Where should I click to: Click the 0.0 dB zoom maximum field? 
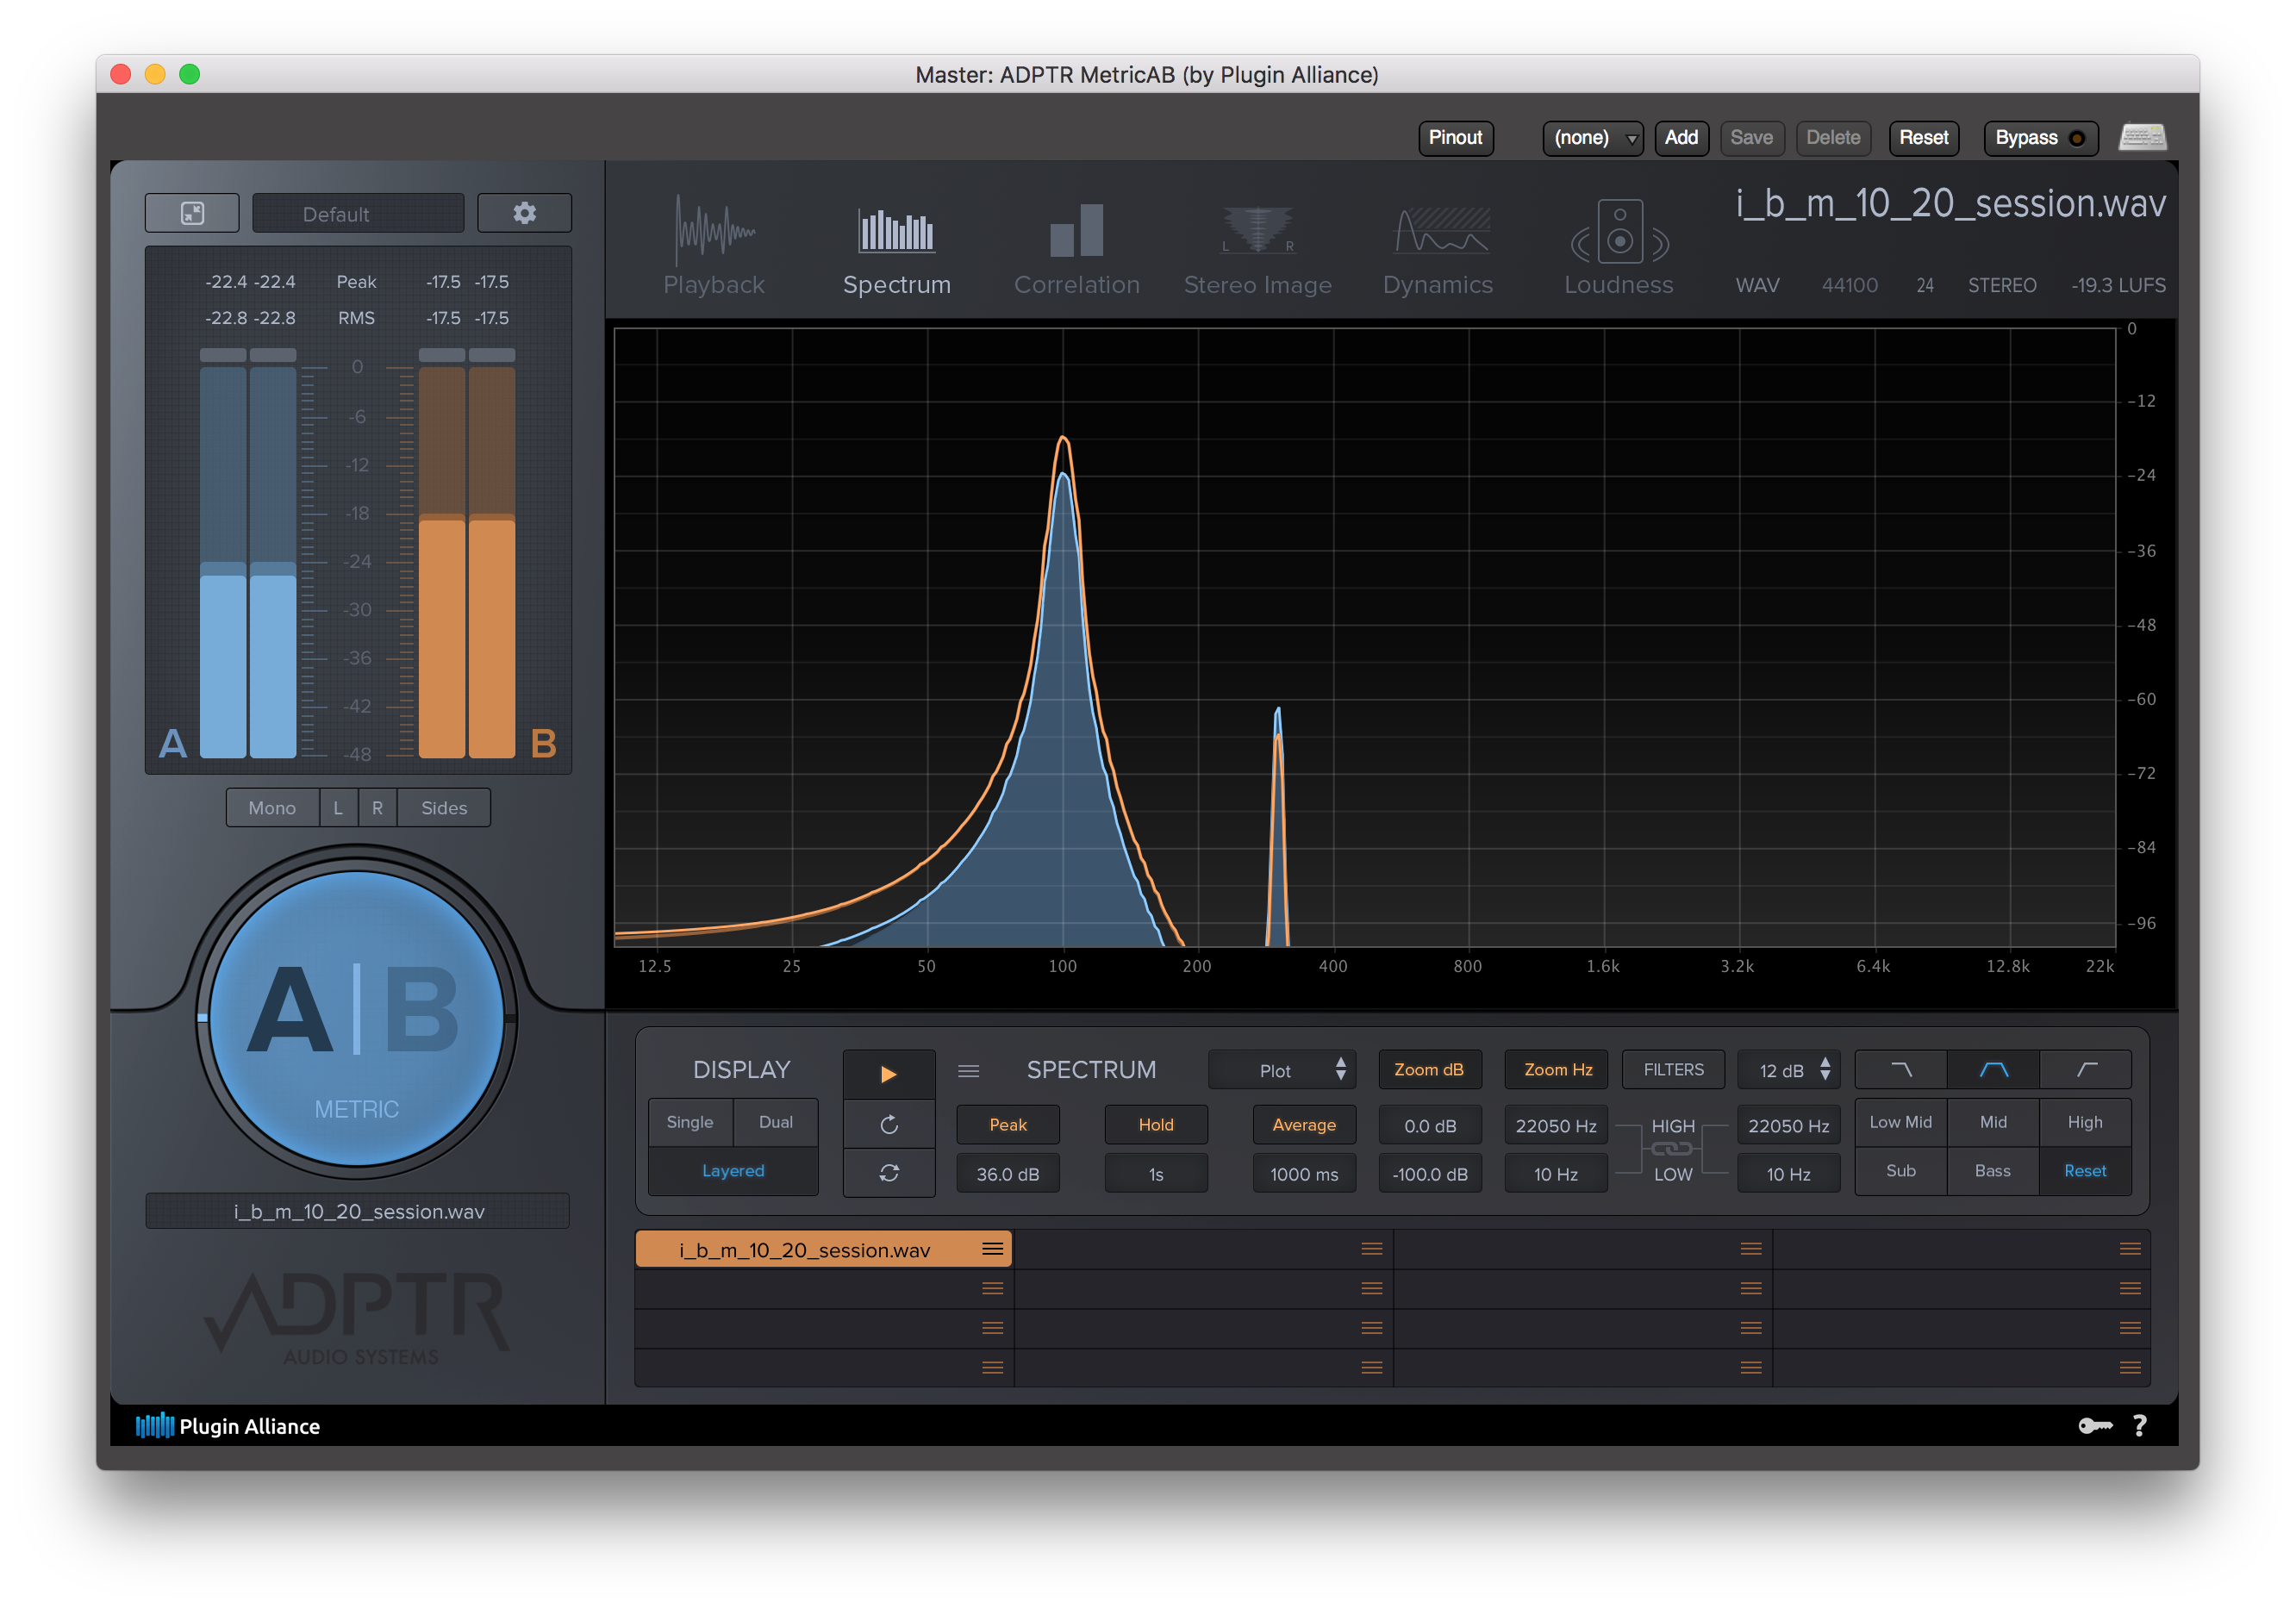pos(1430,1125)
